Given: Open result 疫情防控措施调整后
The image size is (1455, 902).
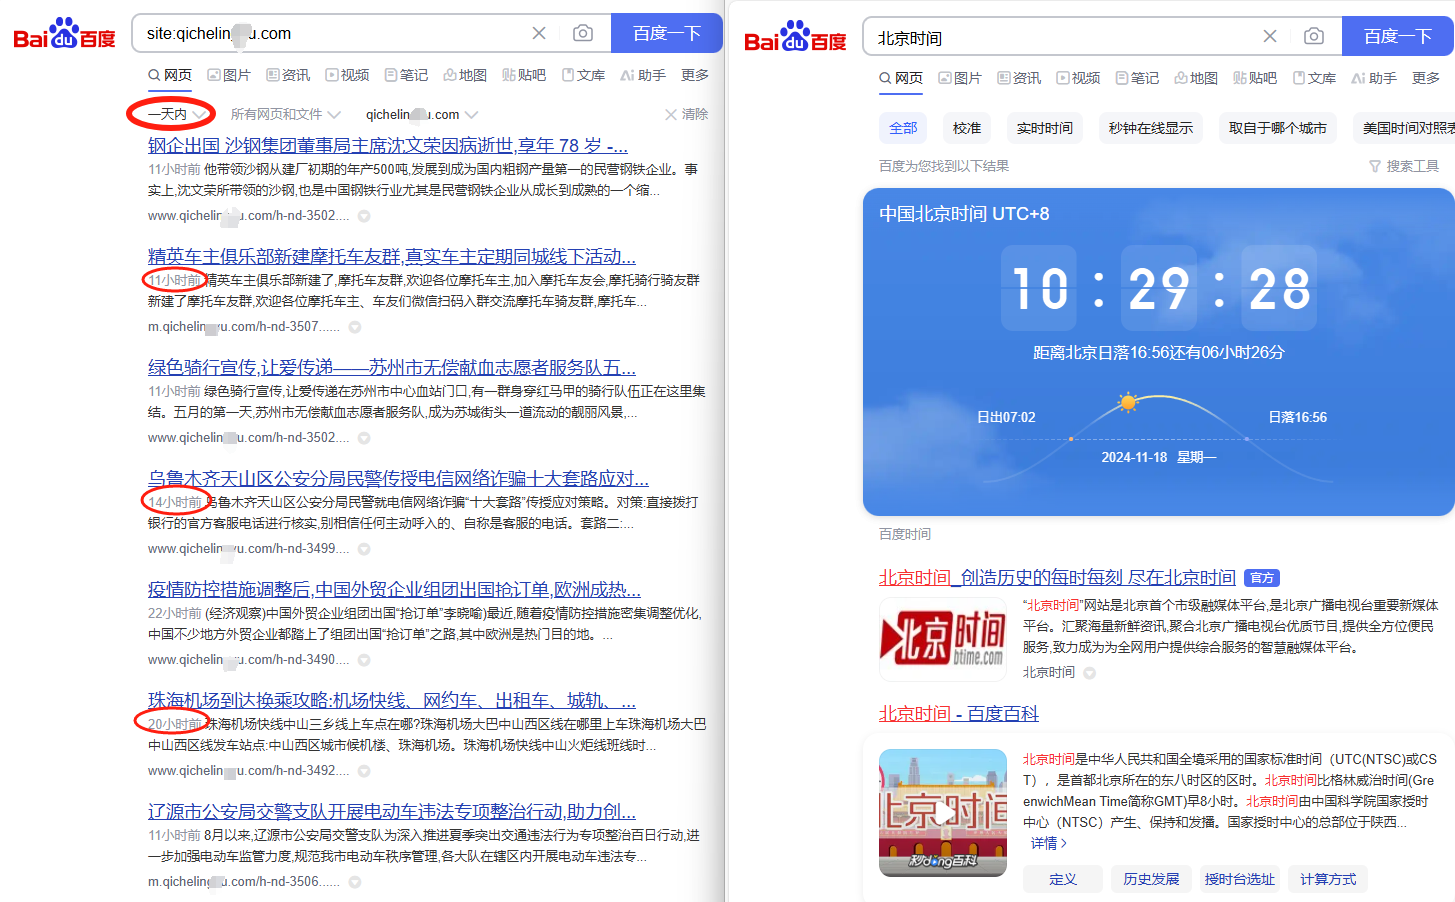Looking at the screenshot, I should click(x=395, y=590).
